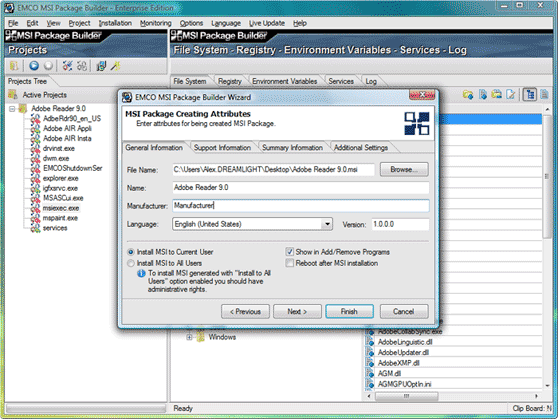This screenshot has width=558, height=419.
Task: Select EMCOShutdownSer in Projects Tree
Action: click(x=73, y=168)
